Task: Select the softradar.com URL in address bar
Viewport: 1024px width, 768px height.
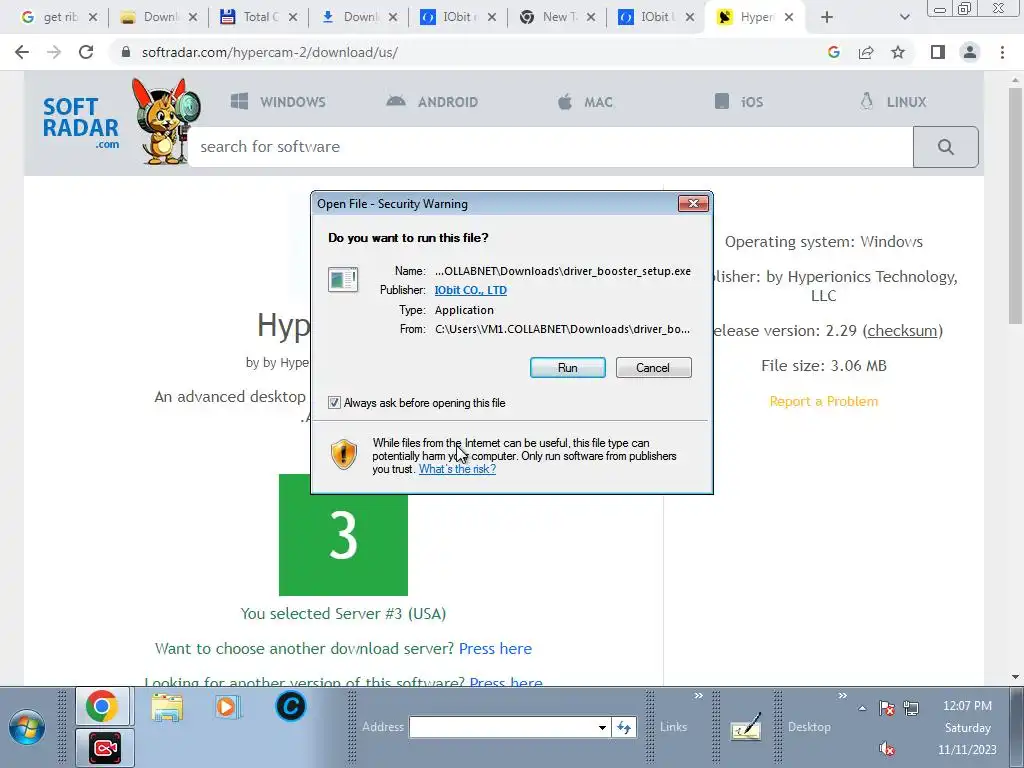Action: click(x=269, y=52)
